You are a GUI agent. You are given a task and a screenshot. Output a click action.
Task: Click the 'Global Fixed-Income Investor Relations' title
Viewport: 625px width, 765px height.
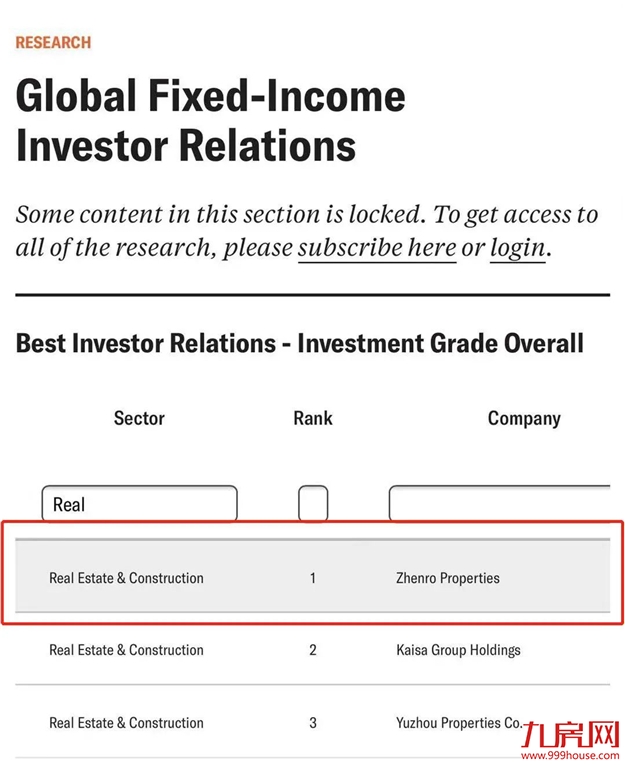point(211,121)
